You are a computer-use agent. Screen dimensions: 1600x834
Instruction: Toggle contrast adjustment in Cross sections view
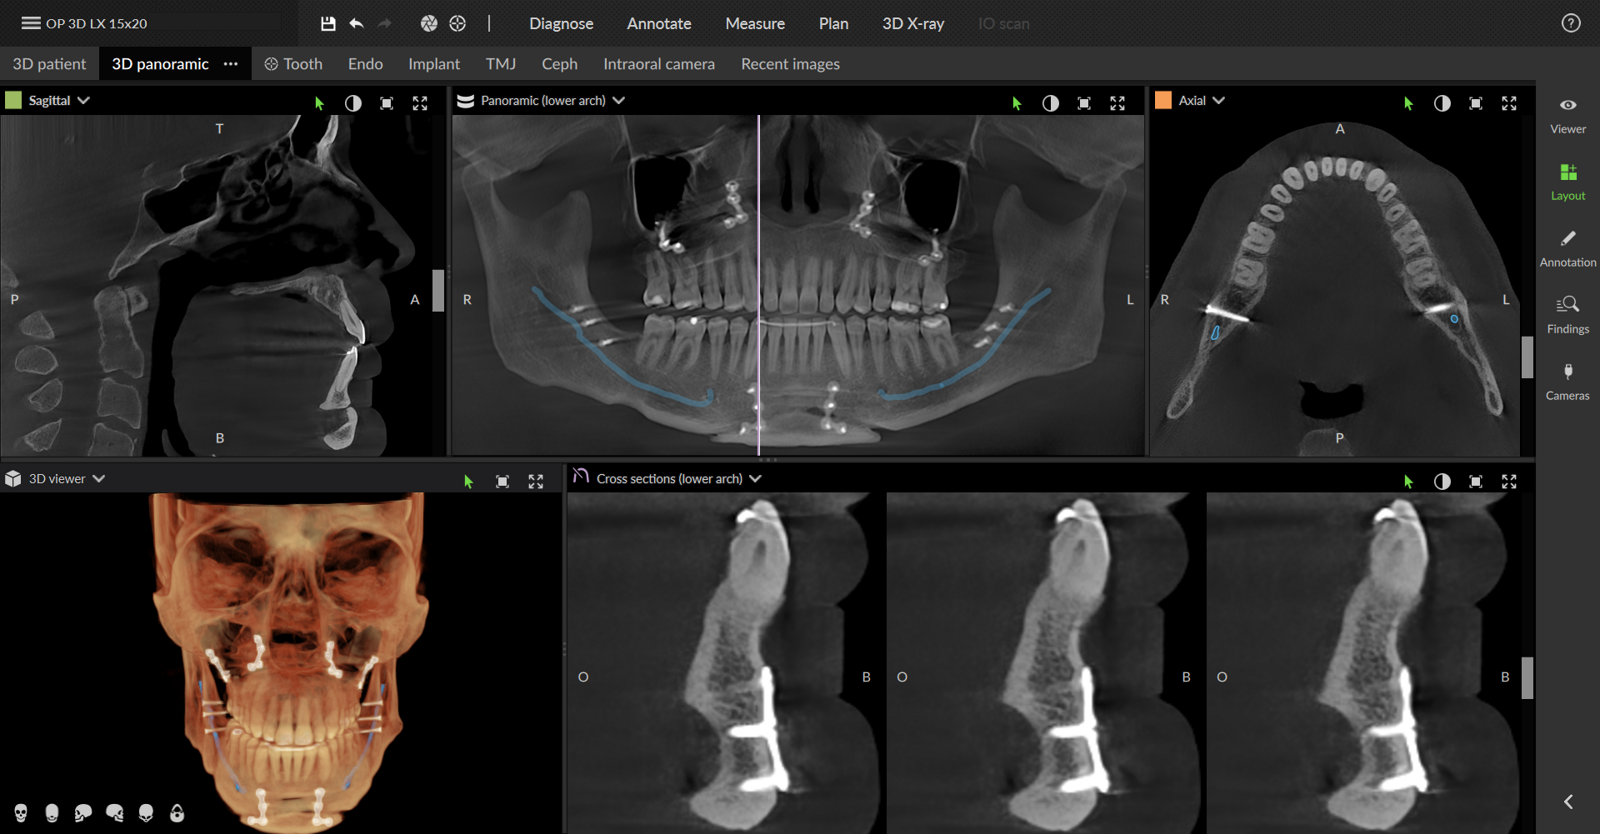click(1442, 481)
